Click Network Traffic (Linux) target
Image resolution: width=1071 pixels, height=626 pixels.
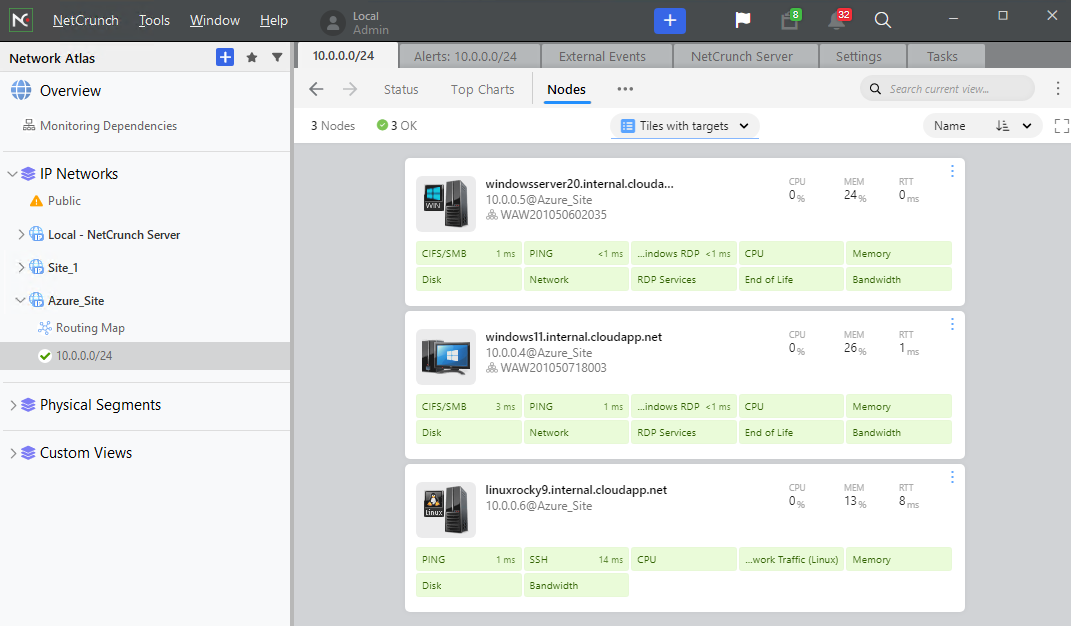click(x=791, y=560)
